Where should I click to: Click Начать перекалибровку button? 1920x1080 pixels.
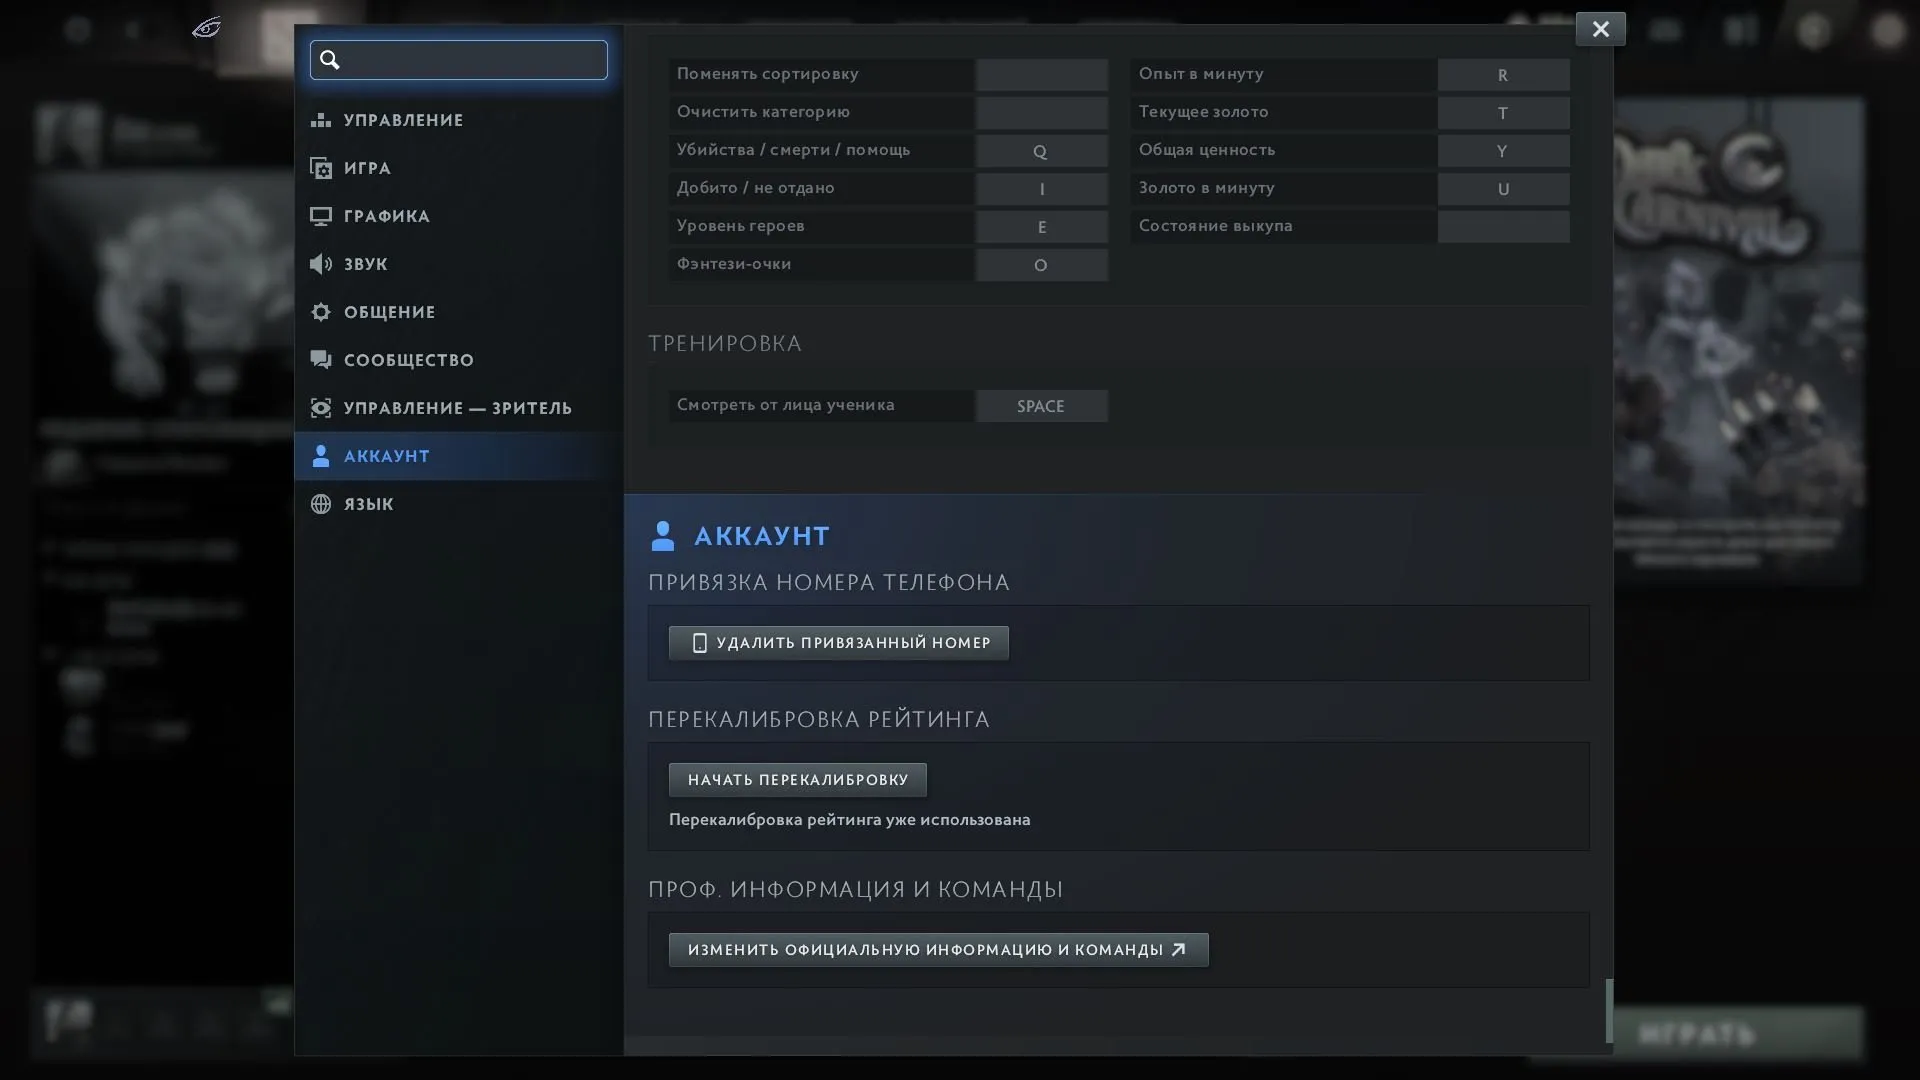[x=798, y=780]
